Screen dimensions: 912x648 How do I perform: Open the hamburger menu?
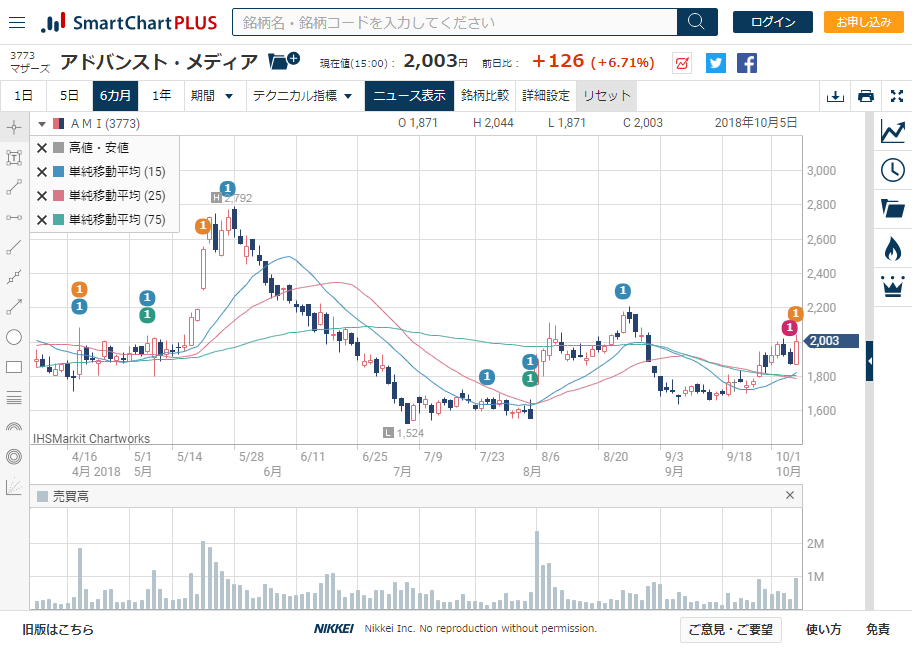(17, 23)
